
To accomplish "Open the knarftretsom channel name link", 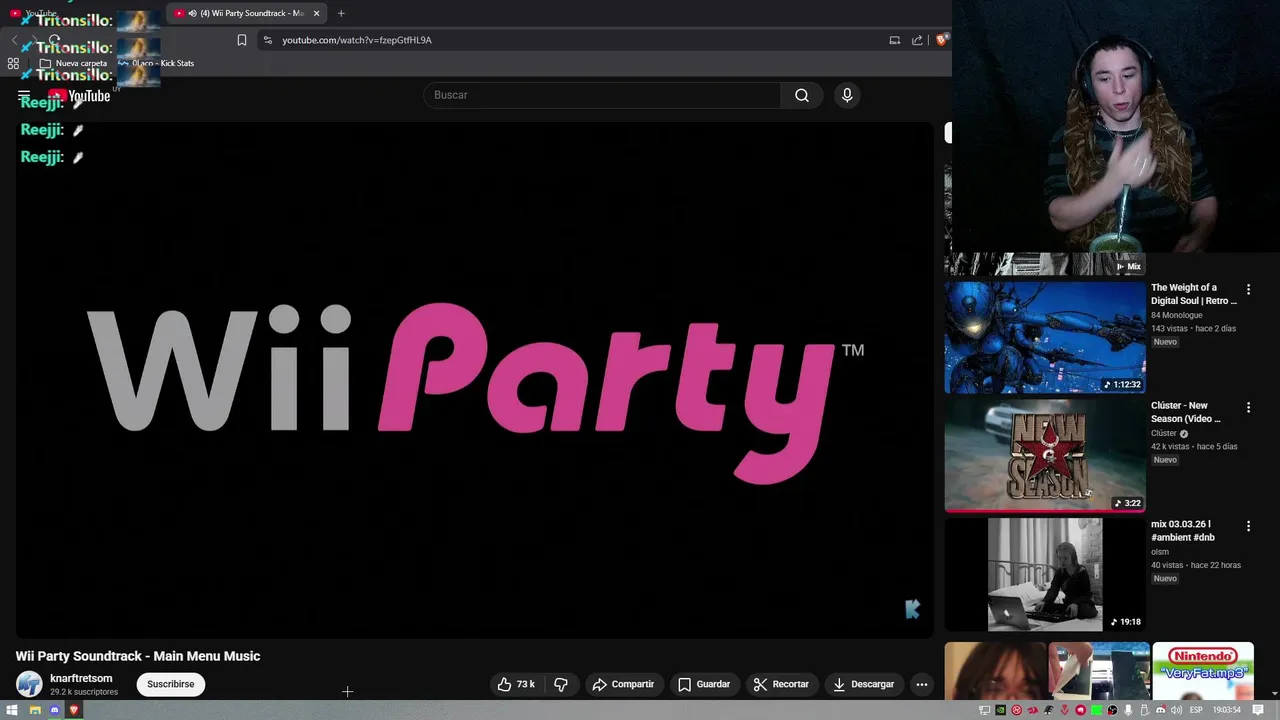I will point(81,678).
